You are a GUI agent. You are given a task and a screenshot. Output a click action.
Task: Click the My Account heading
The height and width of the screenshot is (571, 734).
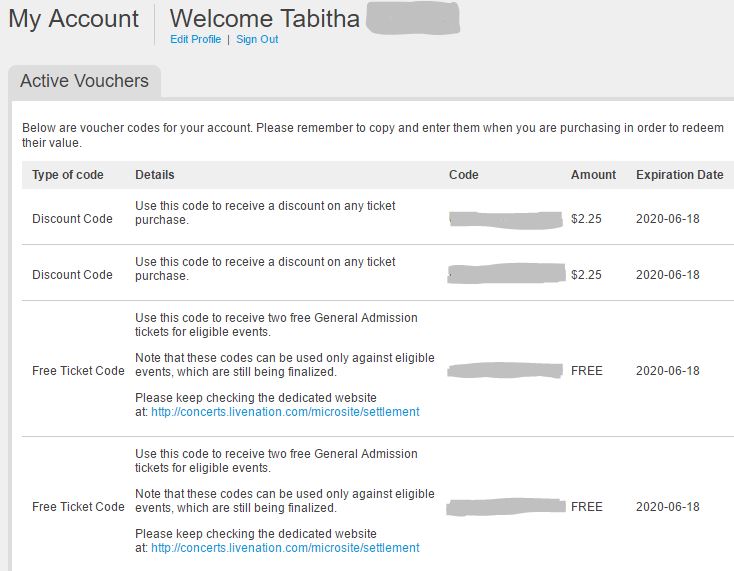(74, 19)
